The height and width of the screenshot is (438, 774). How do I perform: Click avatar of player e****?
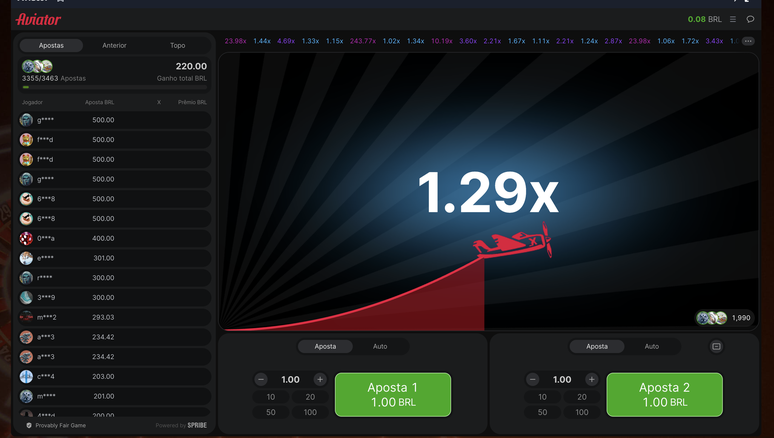pyautogui.click(x=26, y=258)
